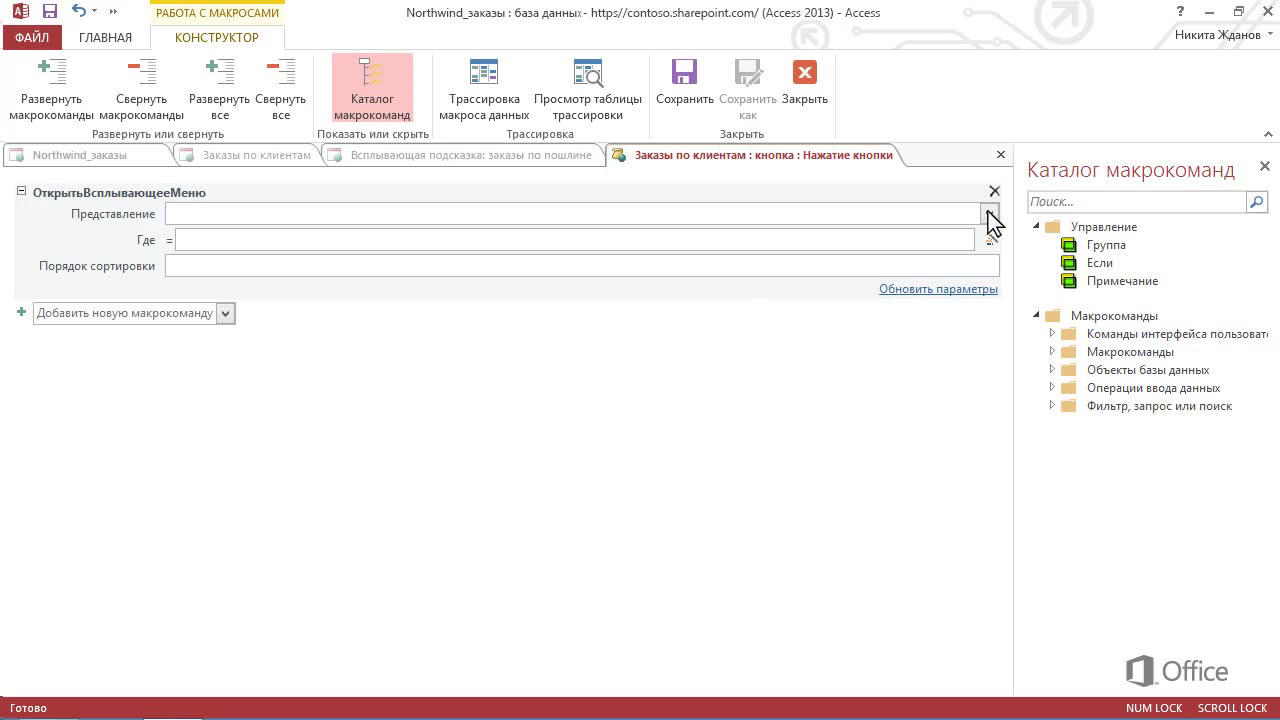Click Свернуть макрокоманды ribbon icon
This screenshot has width=1280, height=720.
(x=141, y=89)
